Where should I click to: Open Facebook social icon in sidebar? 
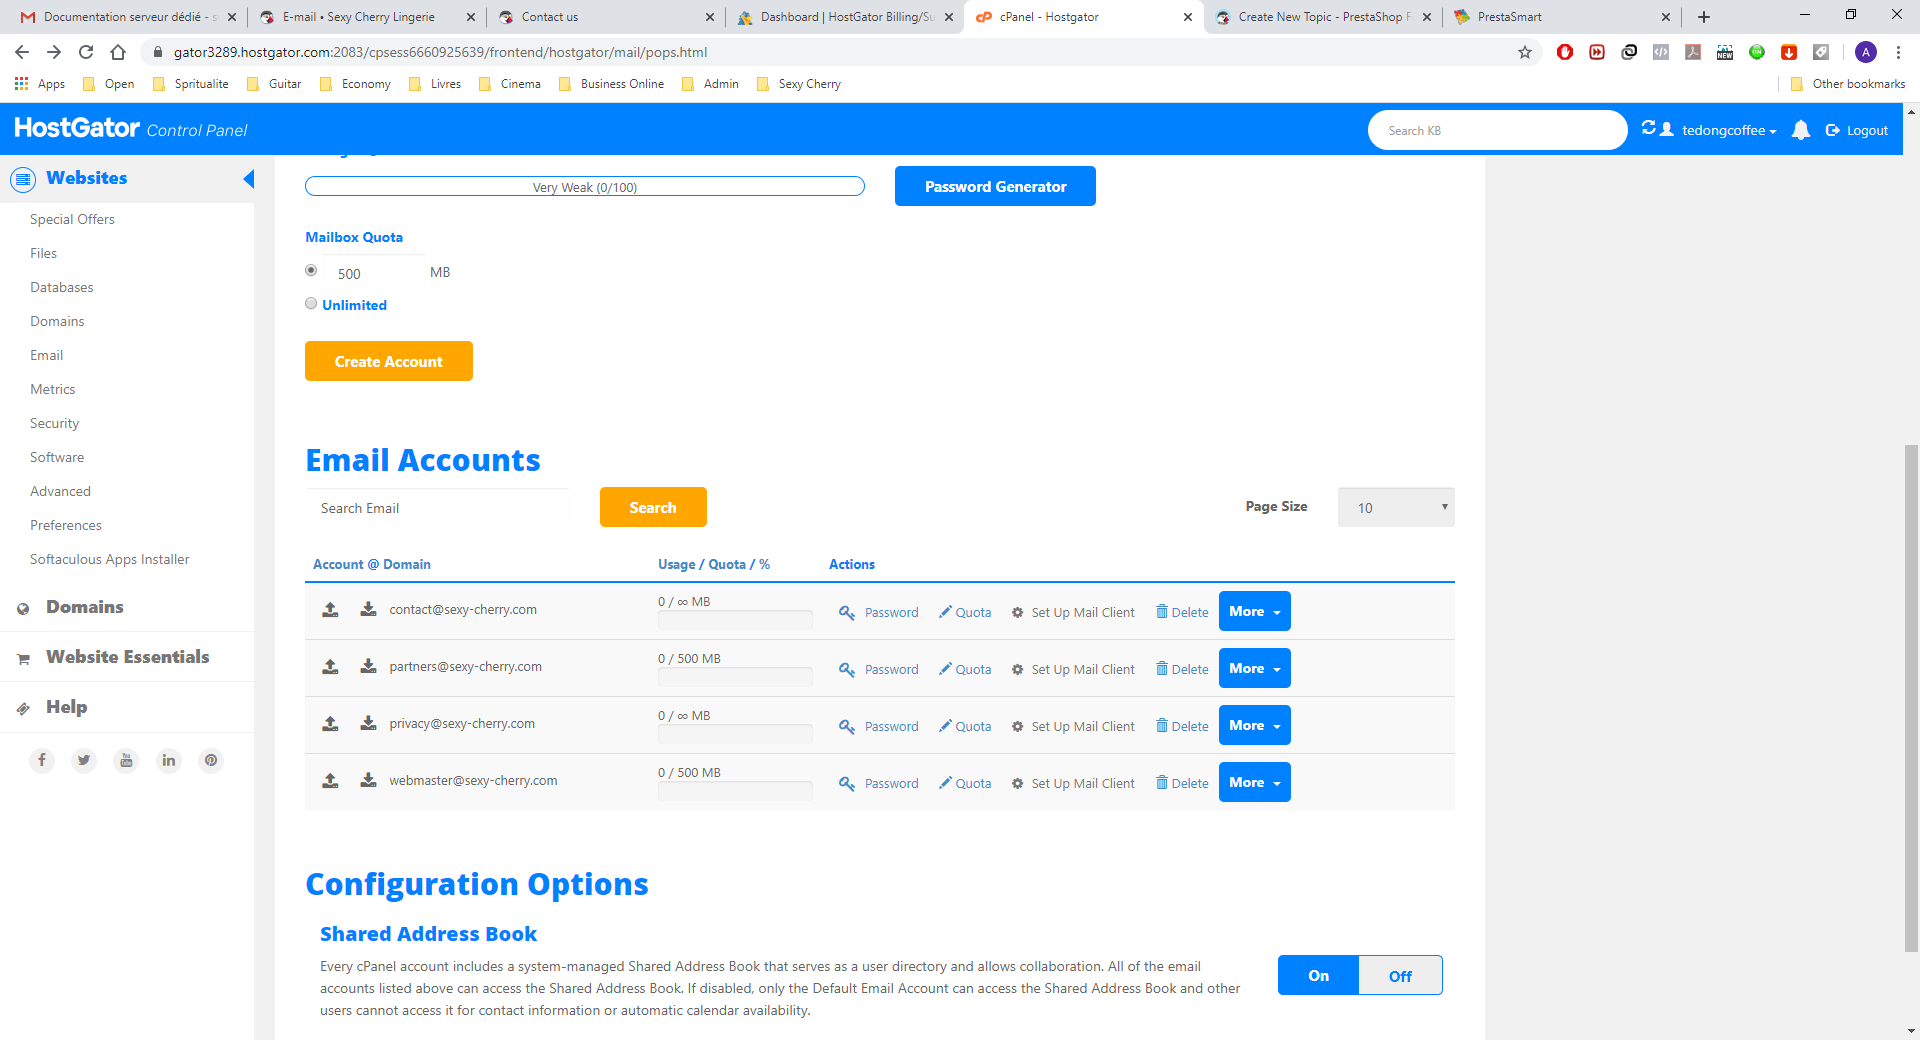(x=42, y=760)
